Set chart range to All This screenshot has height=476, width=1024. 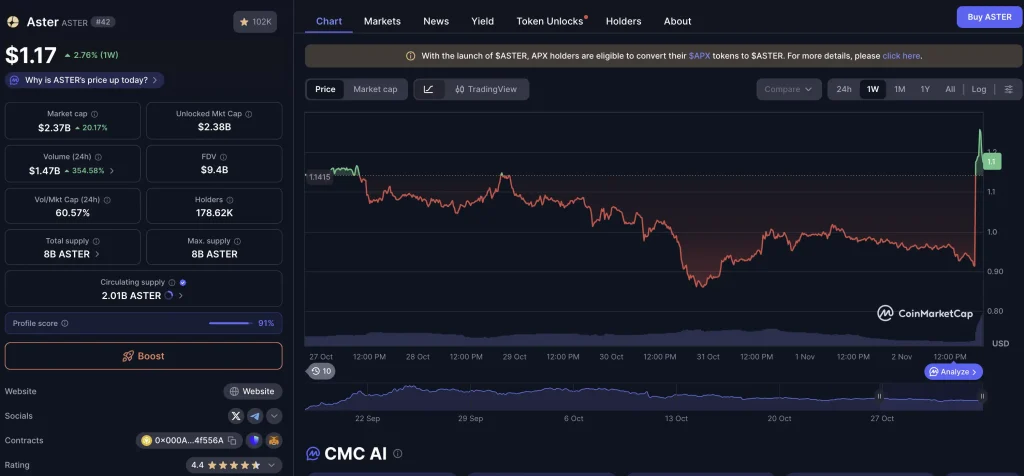tap(950, 89)
